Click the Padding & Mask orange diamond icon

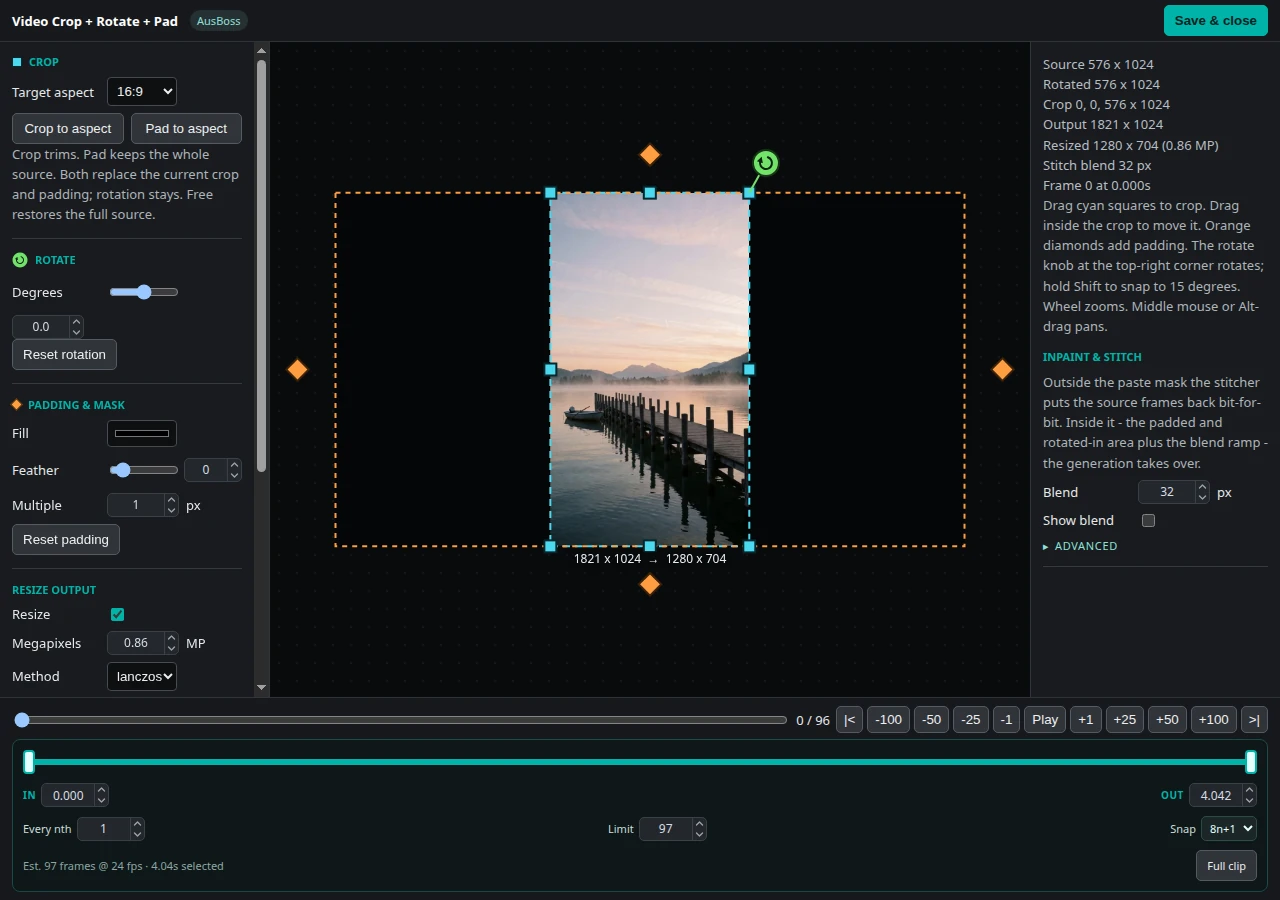(x=16, y=405)
